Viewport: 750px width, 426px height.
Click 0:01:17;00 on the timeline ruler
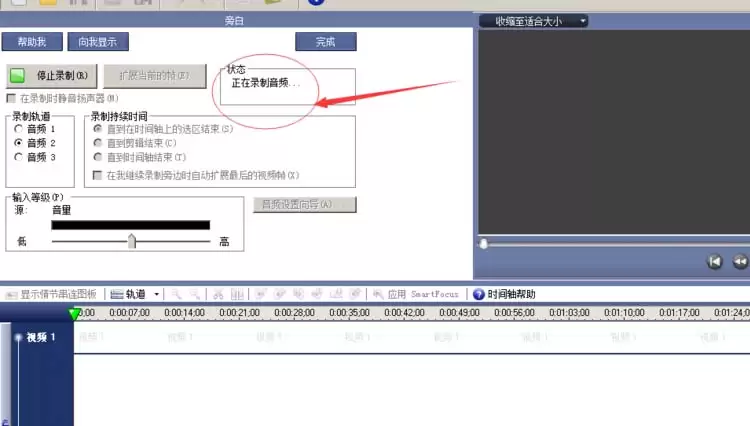pos(679,313)
